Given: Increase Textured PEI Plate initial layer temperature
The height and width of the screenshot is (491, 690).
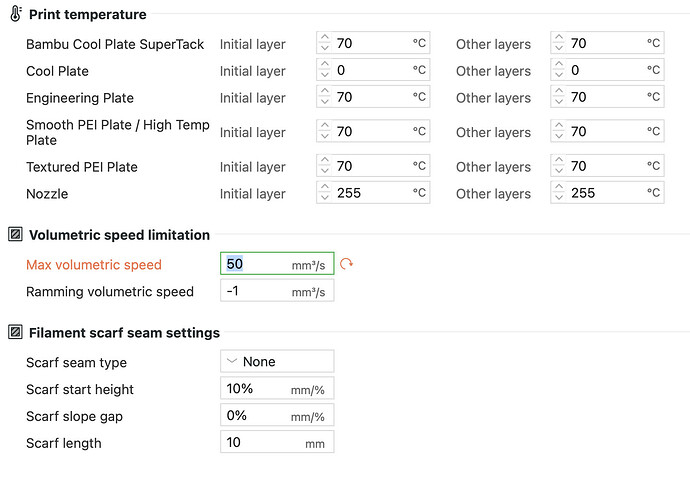Looking at the screenshot, I should point(325,161).
